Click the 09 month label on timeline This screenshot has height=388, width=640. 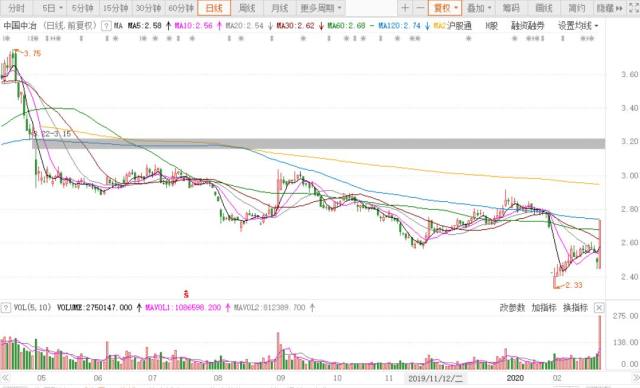tap(281, 378)
